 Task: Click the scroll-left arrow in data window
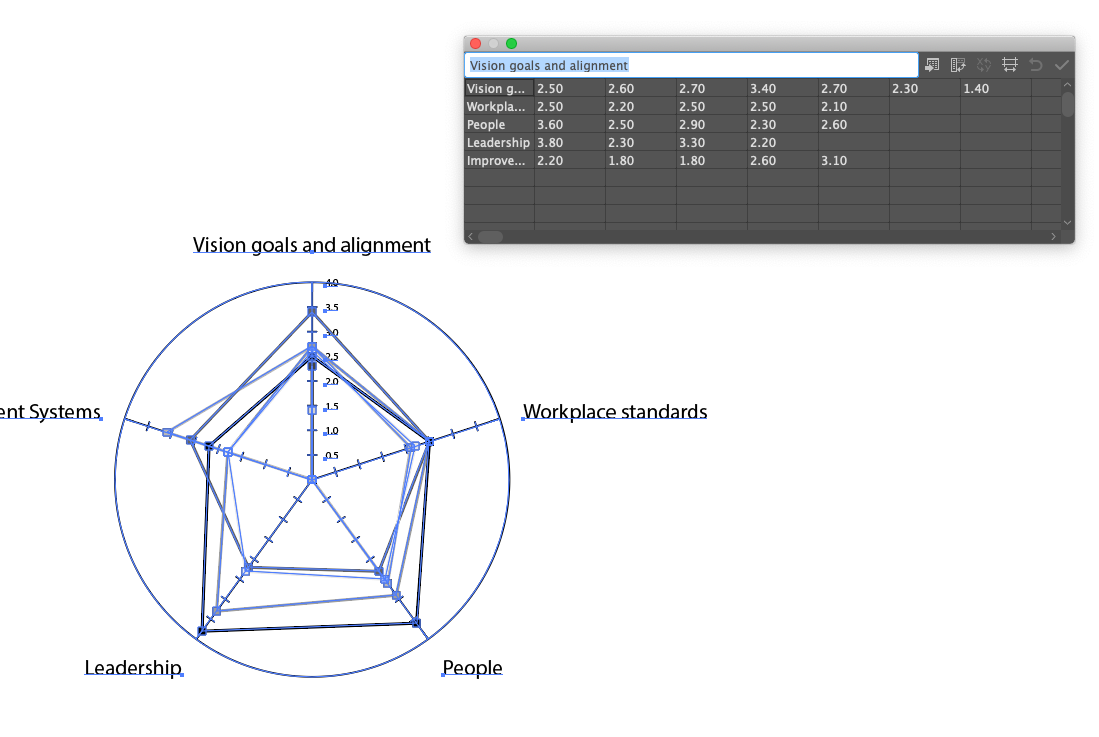(x=469, y=235)
